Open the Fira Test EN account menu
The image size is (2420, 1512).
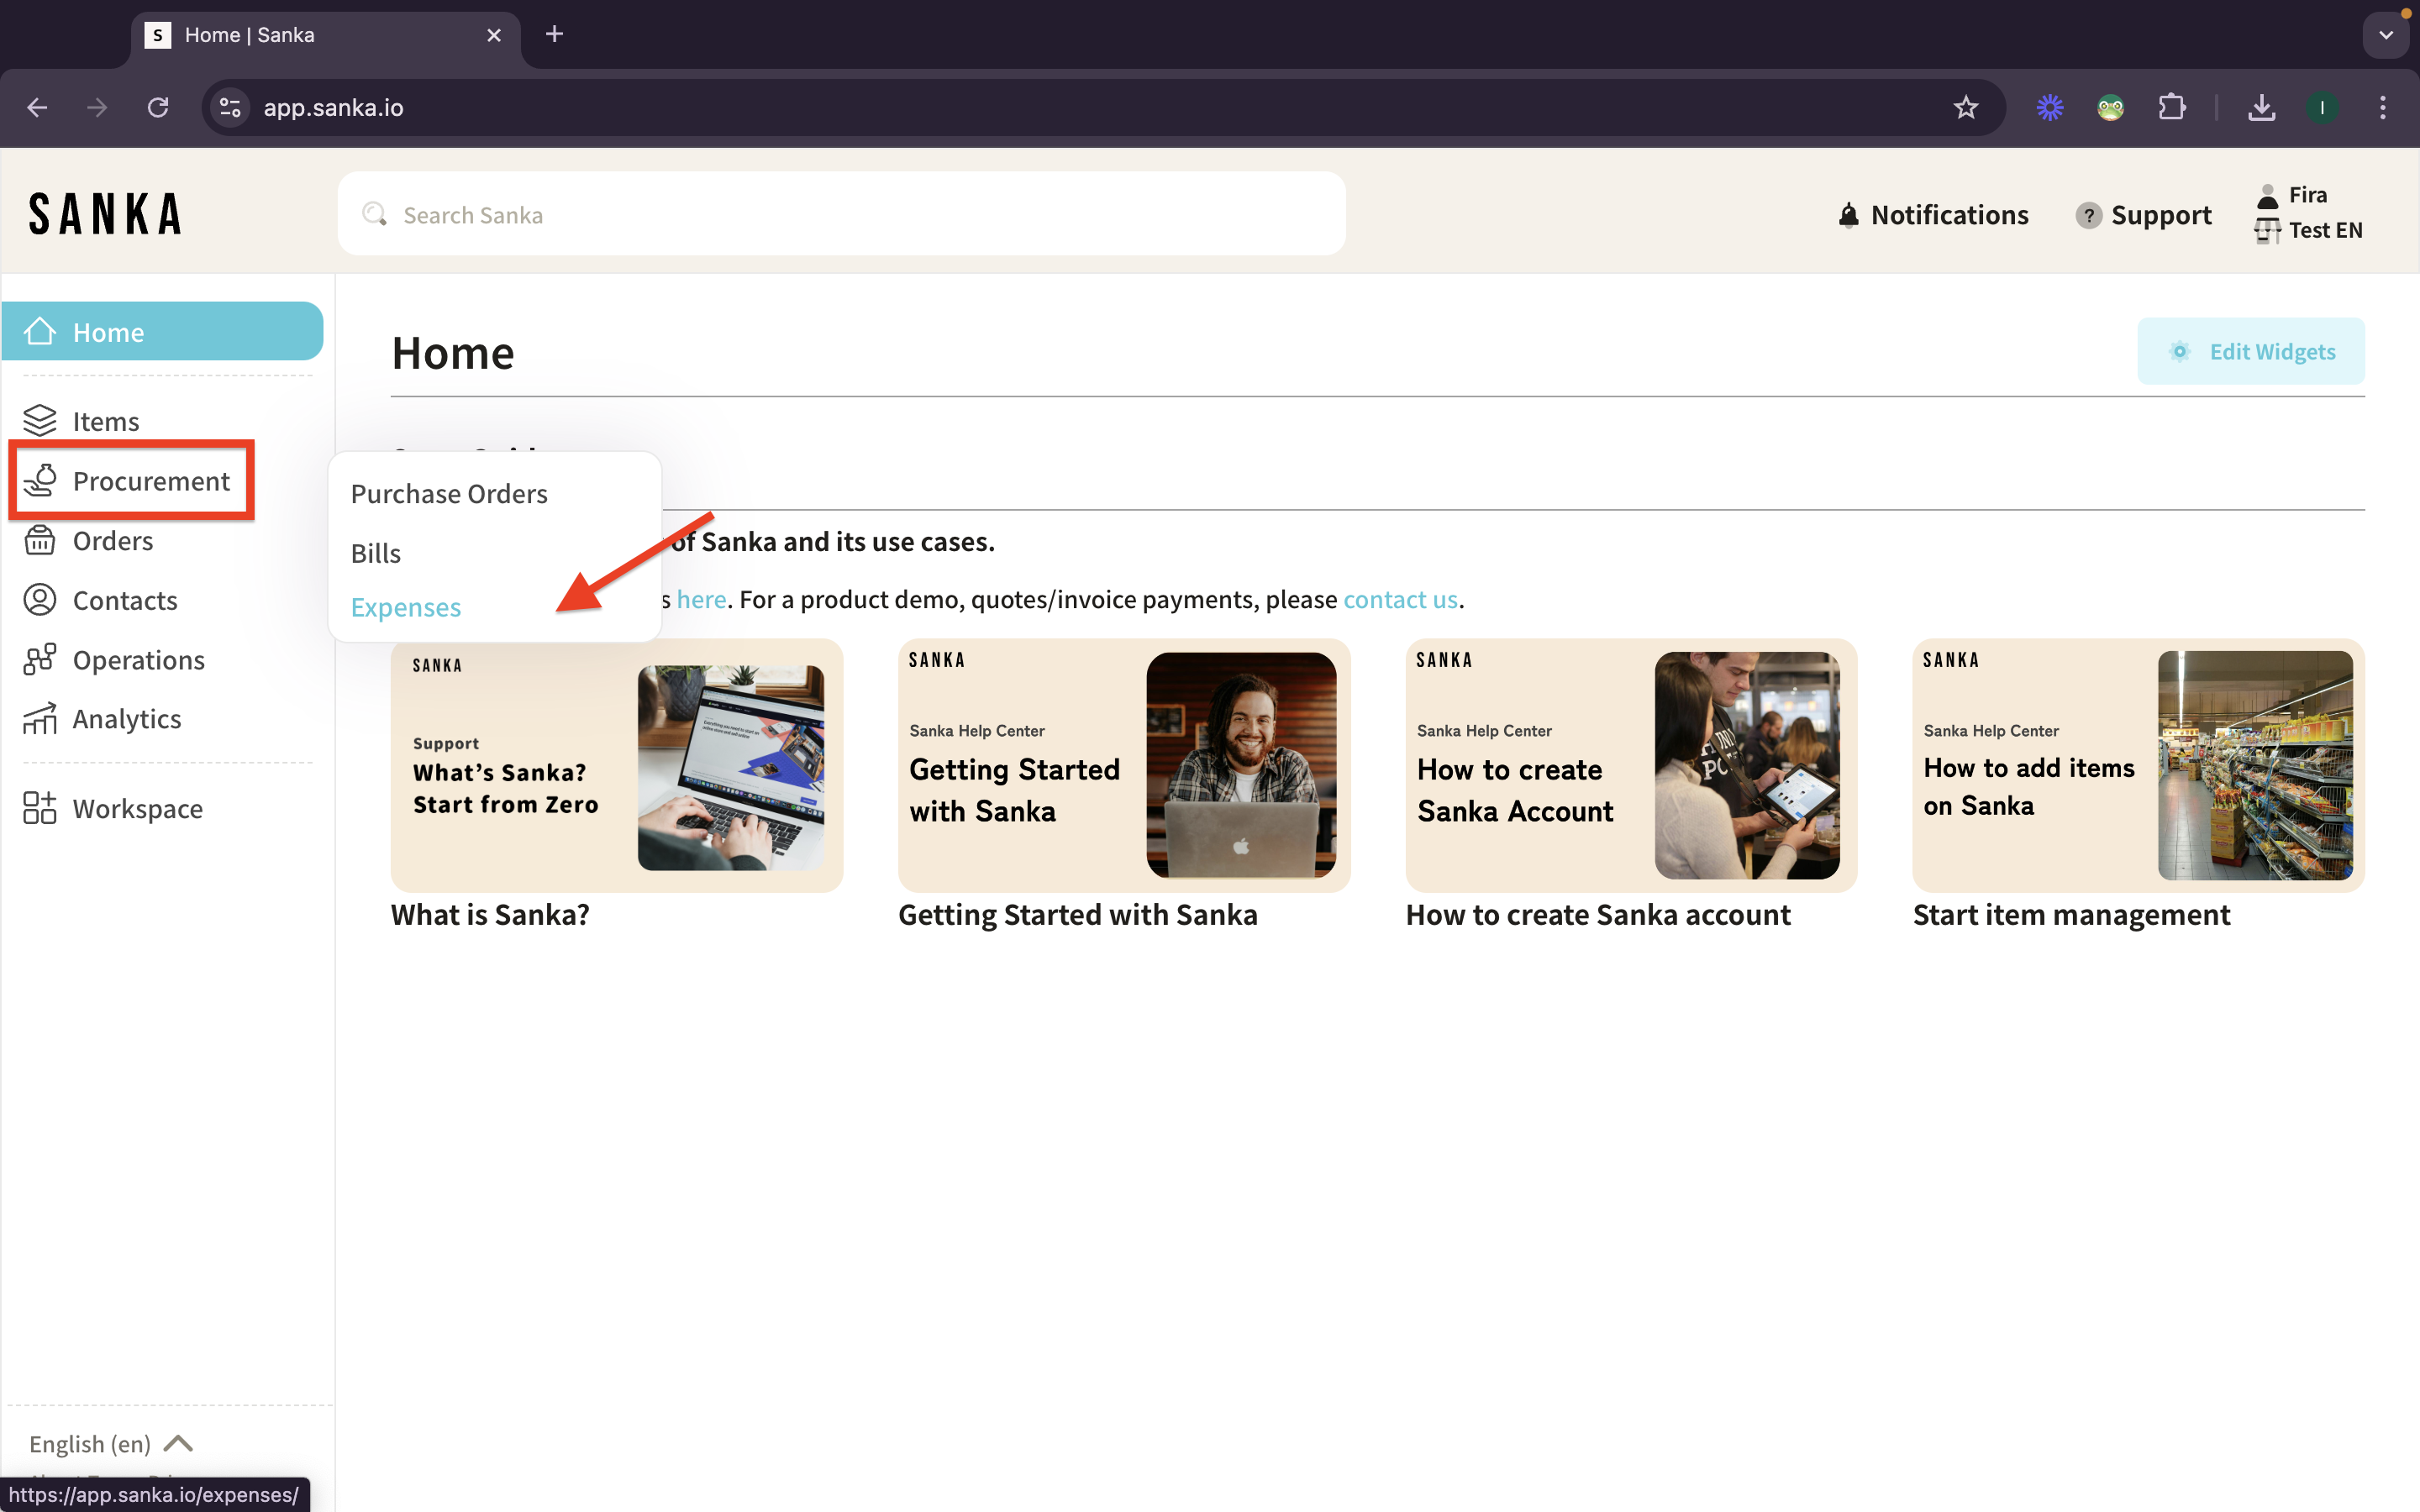[x=2310, y=212]
